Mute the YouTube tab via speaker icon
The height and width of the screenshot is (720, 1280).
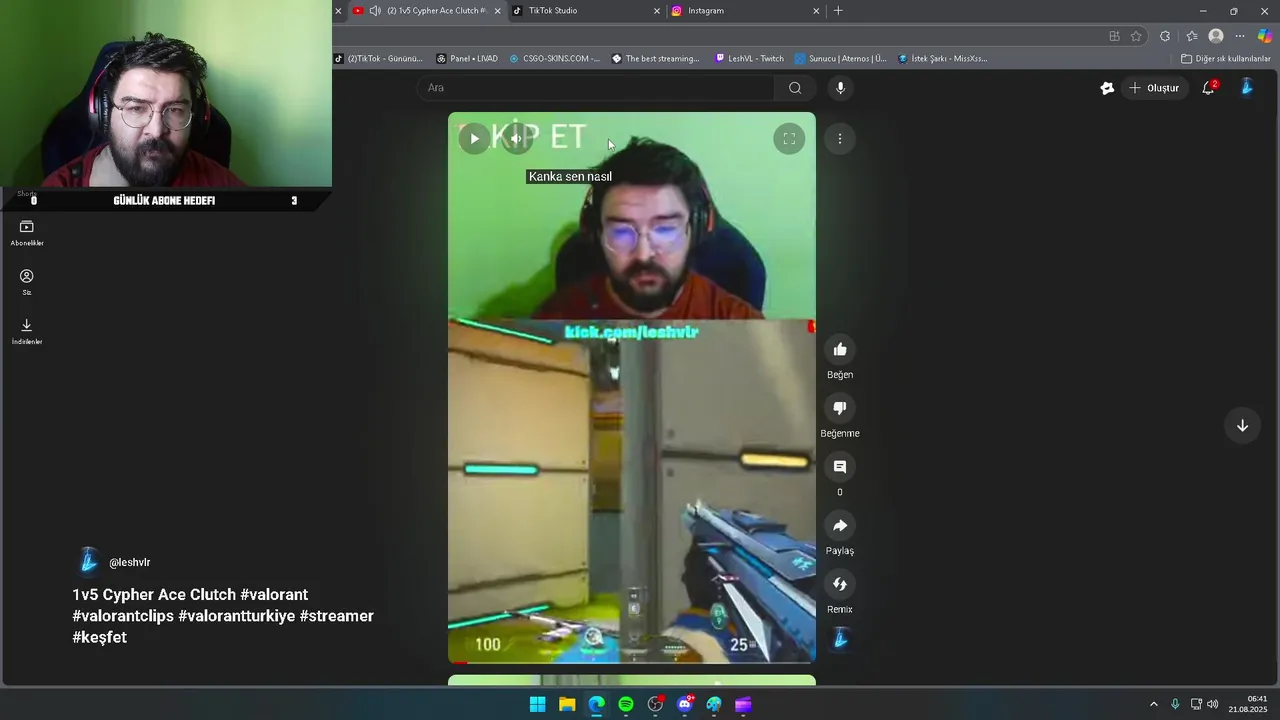[x=375, y=11]
